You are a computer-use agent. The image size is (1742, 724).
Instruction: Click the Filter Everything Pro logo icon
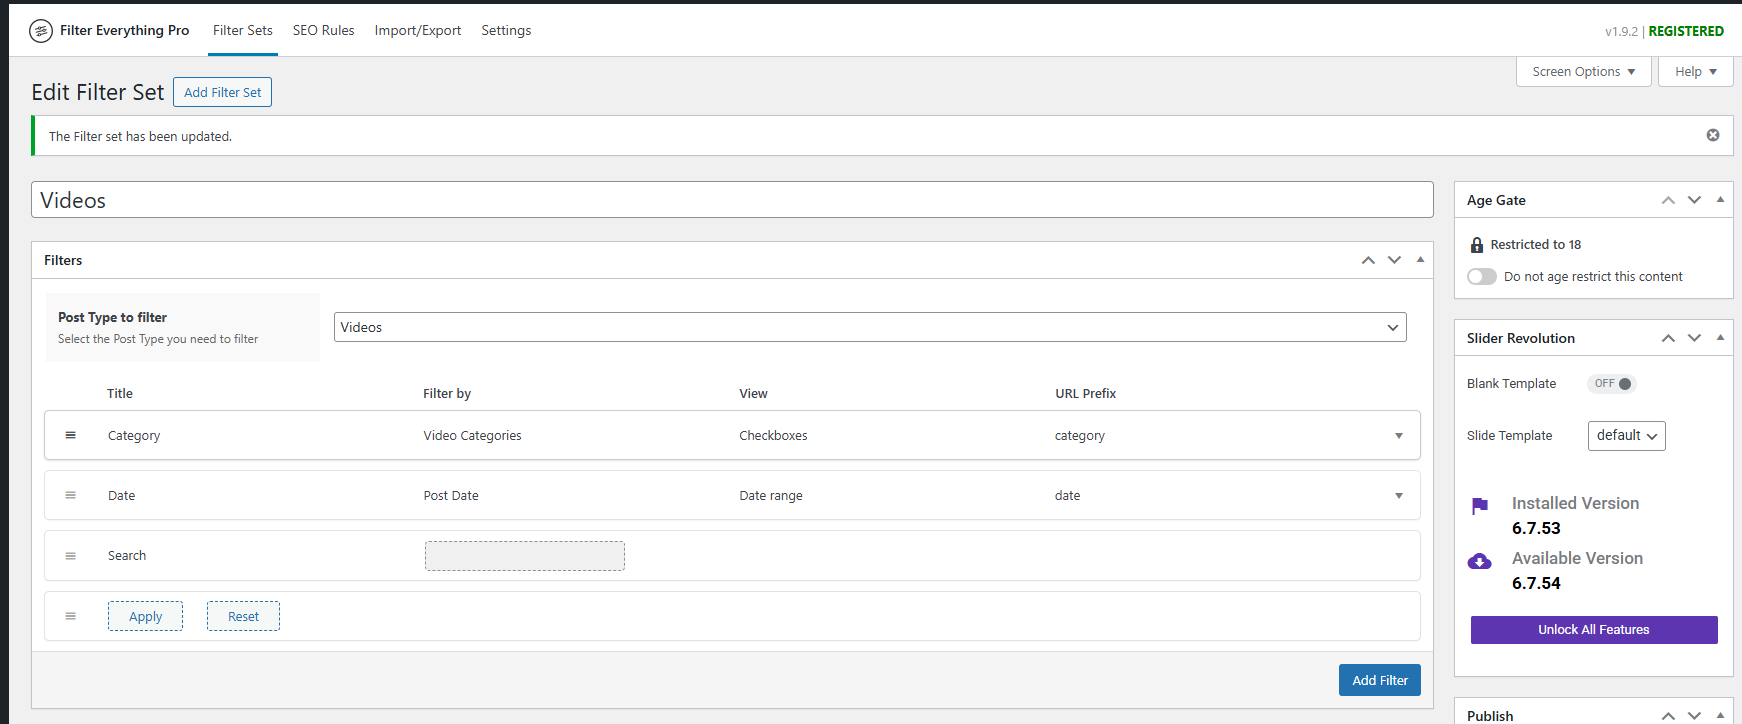tap(41, 31)
